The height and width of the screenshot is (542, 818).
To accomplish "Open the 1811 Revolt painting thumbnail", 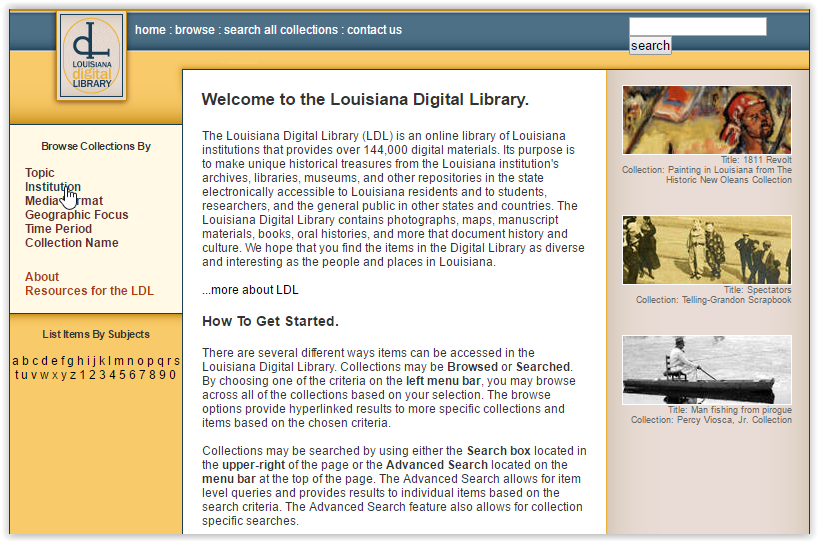I will [x=707, y=120].
